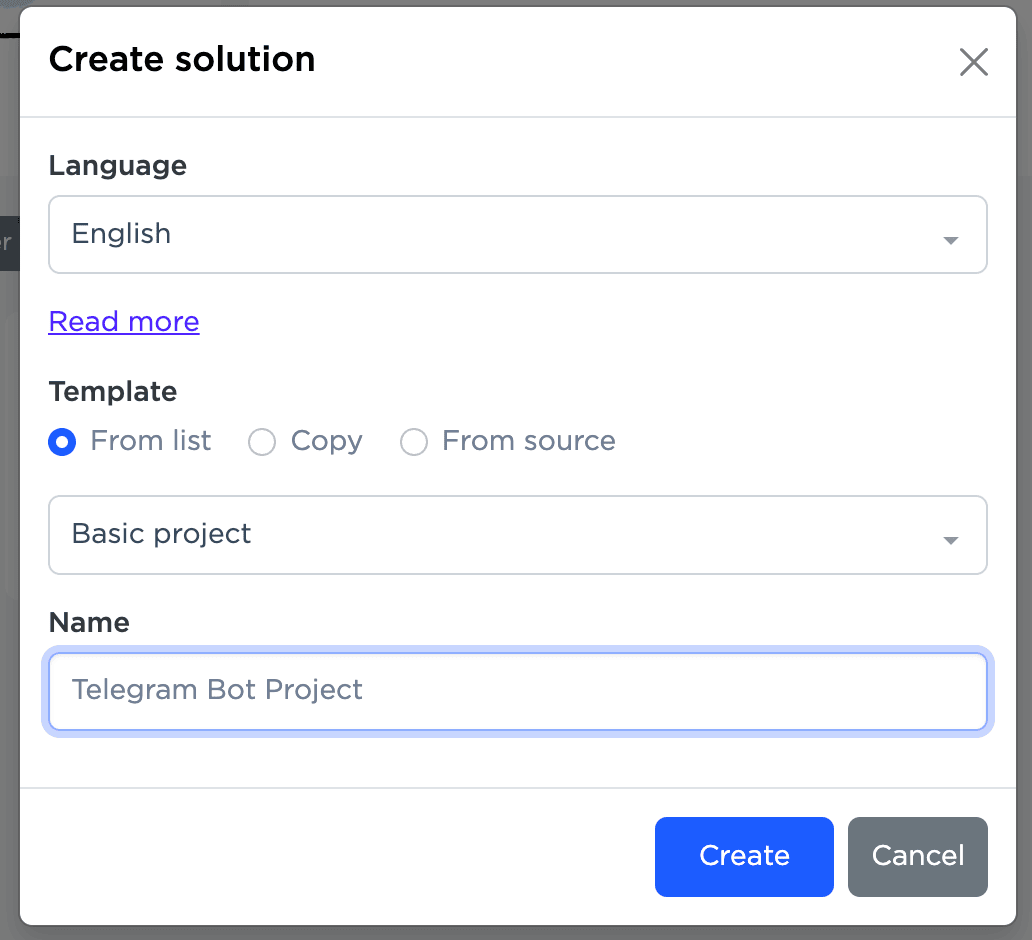This screenshot has height=940, width=1032.
Task: Click the 'Create solution' dialog title
Action: pos(182,60)
